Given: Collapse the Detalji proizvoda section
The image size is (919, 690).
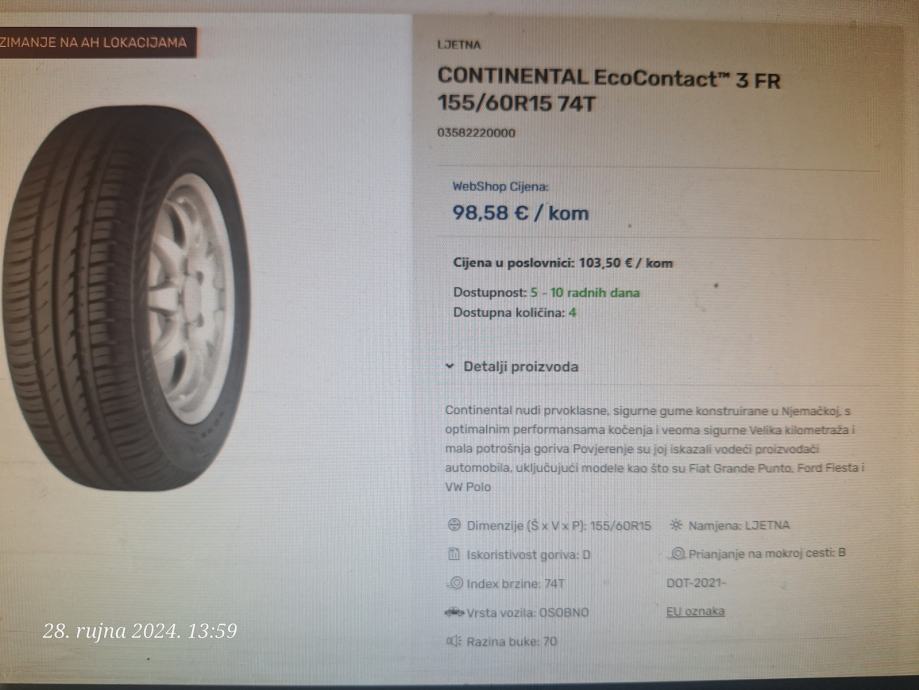Looking at the screenshot, I should (512, 367).
